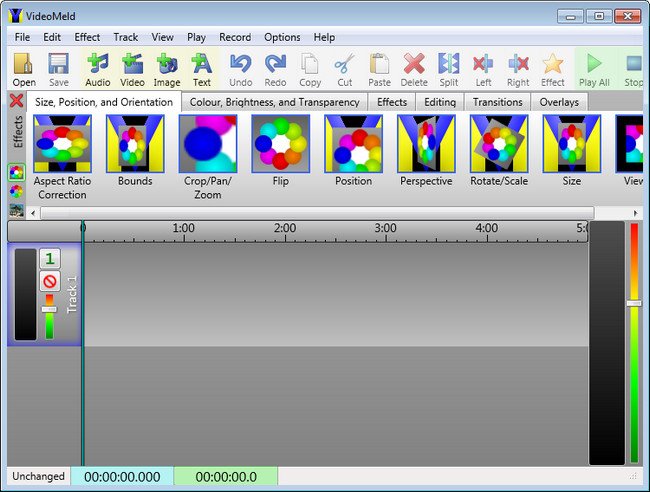Switch to the Editing tab

[440, 102]
